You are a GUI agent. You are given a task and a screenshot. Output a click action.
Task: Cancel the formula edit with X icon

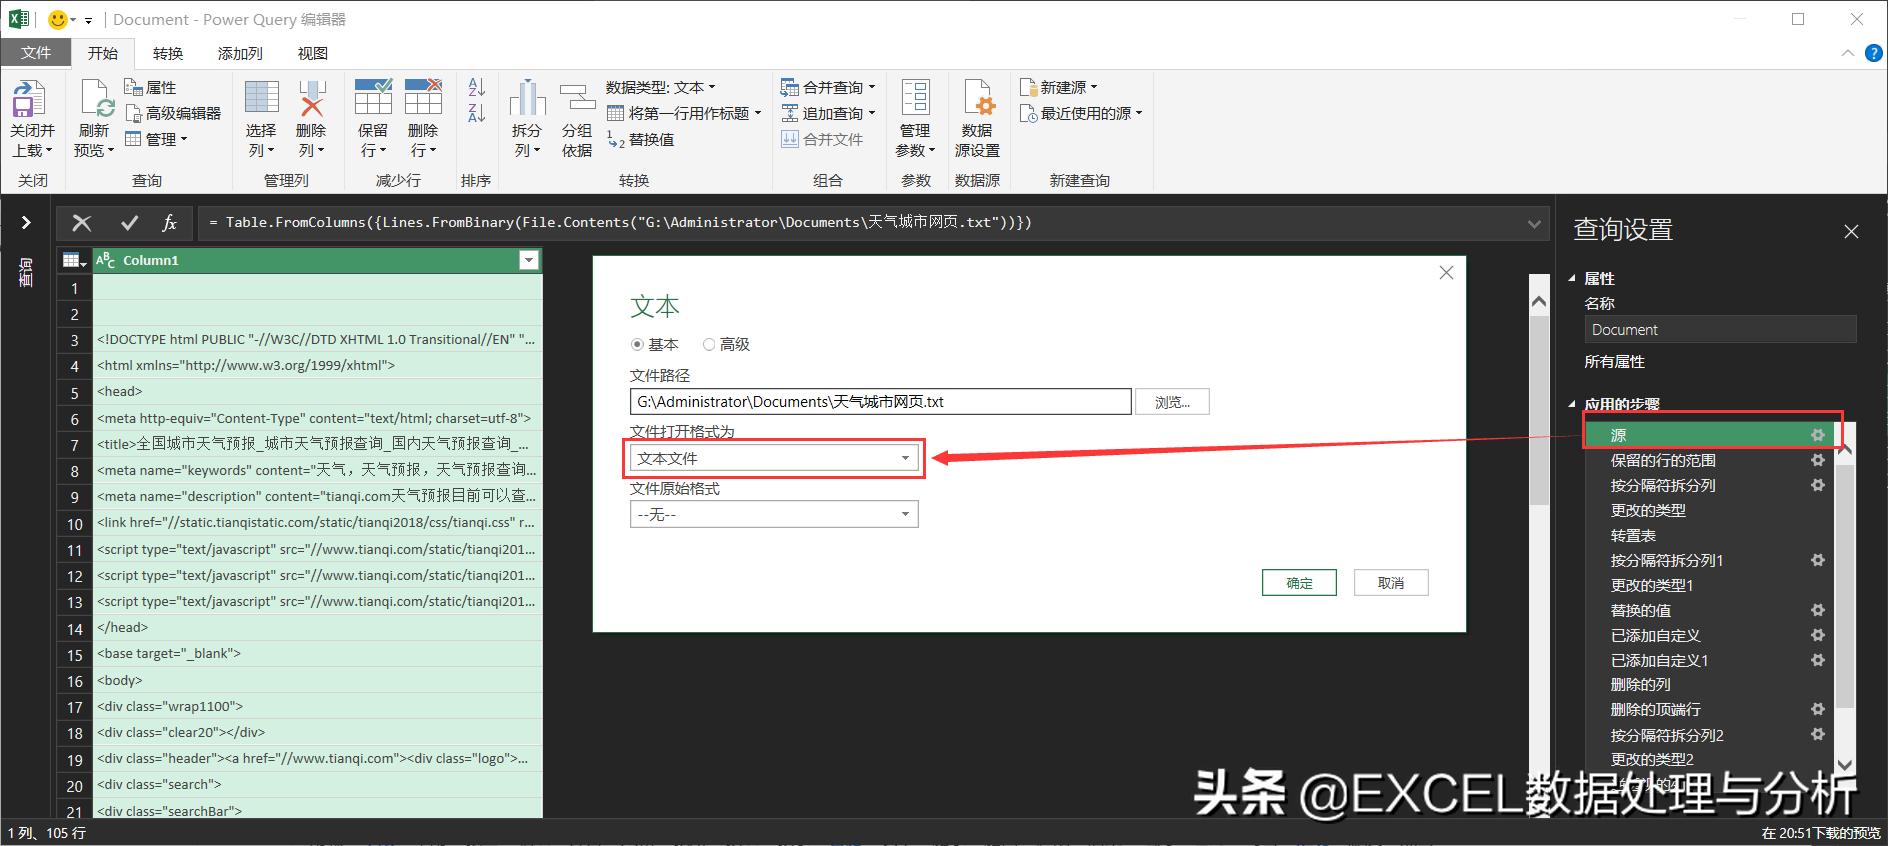pos(82,223)
